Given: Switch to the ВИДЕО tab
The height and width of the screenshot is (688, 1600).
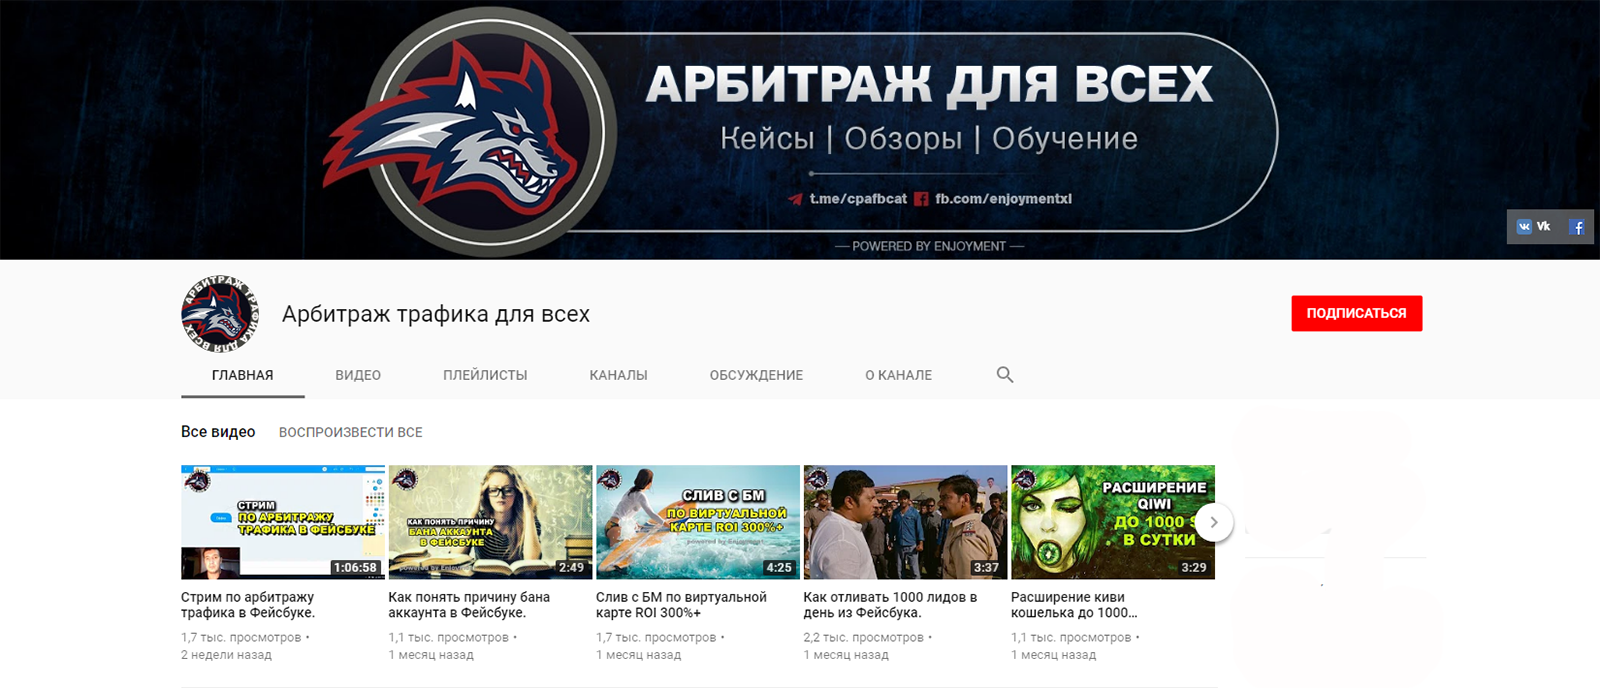Looking at the screenshot, I should [x=358, y=375].
